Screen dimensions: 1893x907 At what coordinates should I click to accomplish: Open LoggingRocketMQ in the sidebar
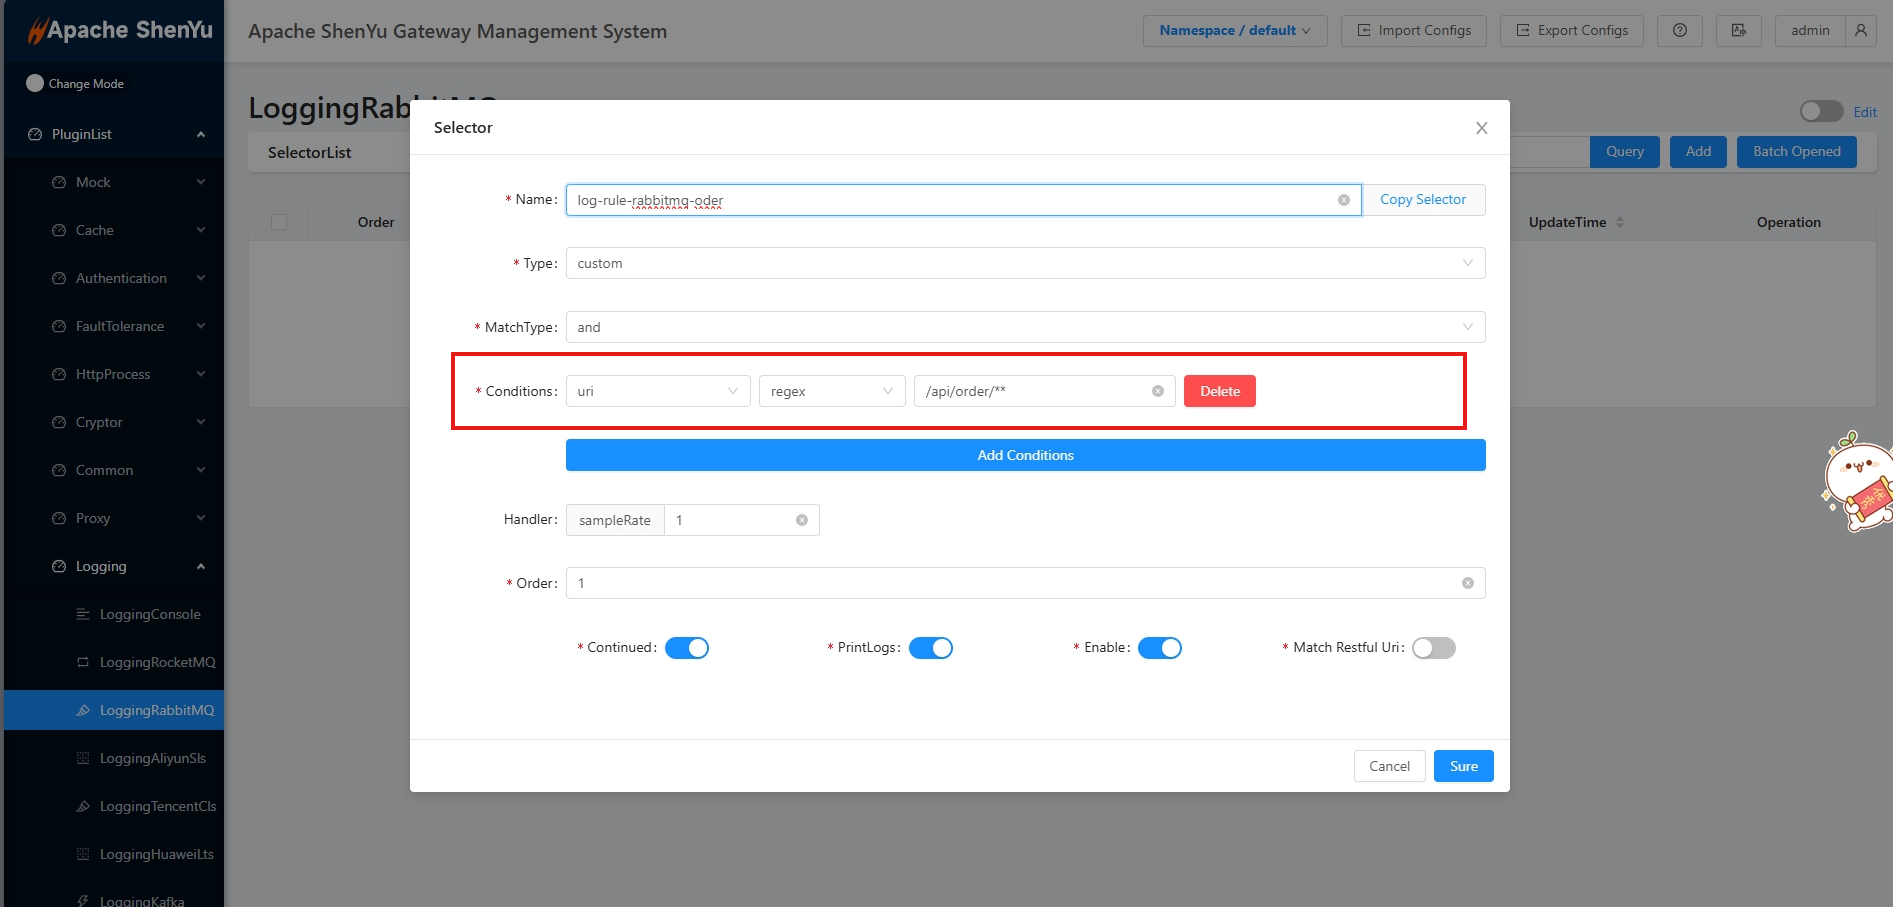point(157,662)
